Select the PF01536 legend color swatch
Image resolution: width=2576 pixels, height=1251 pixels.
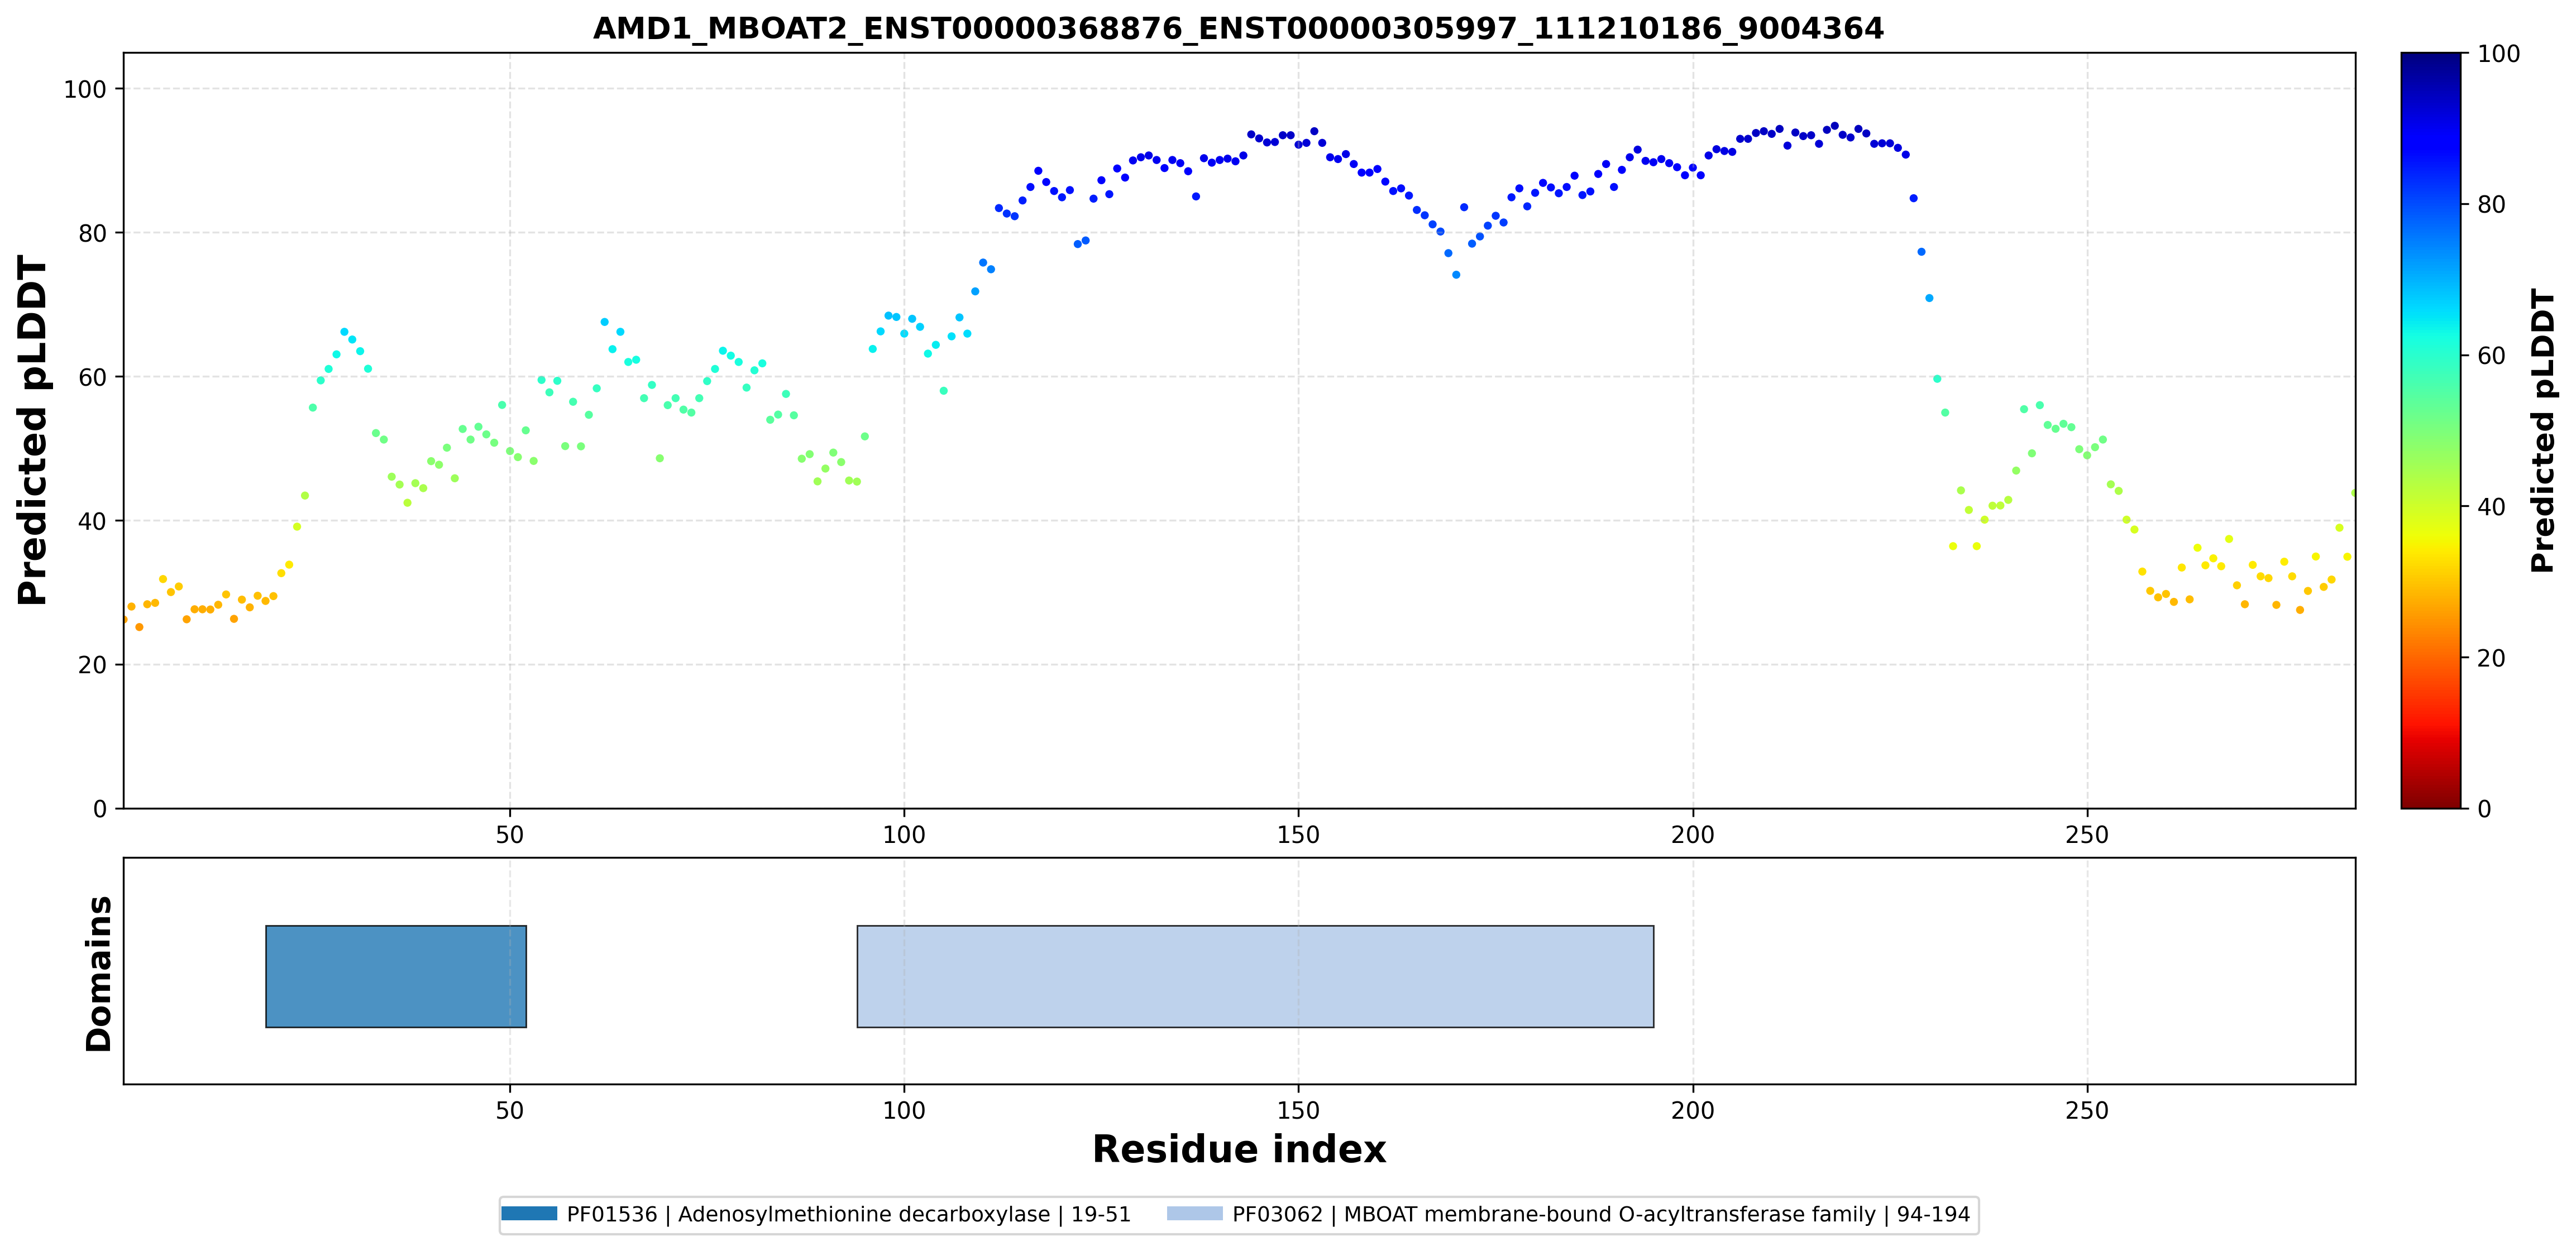pos(529,1213)
